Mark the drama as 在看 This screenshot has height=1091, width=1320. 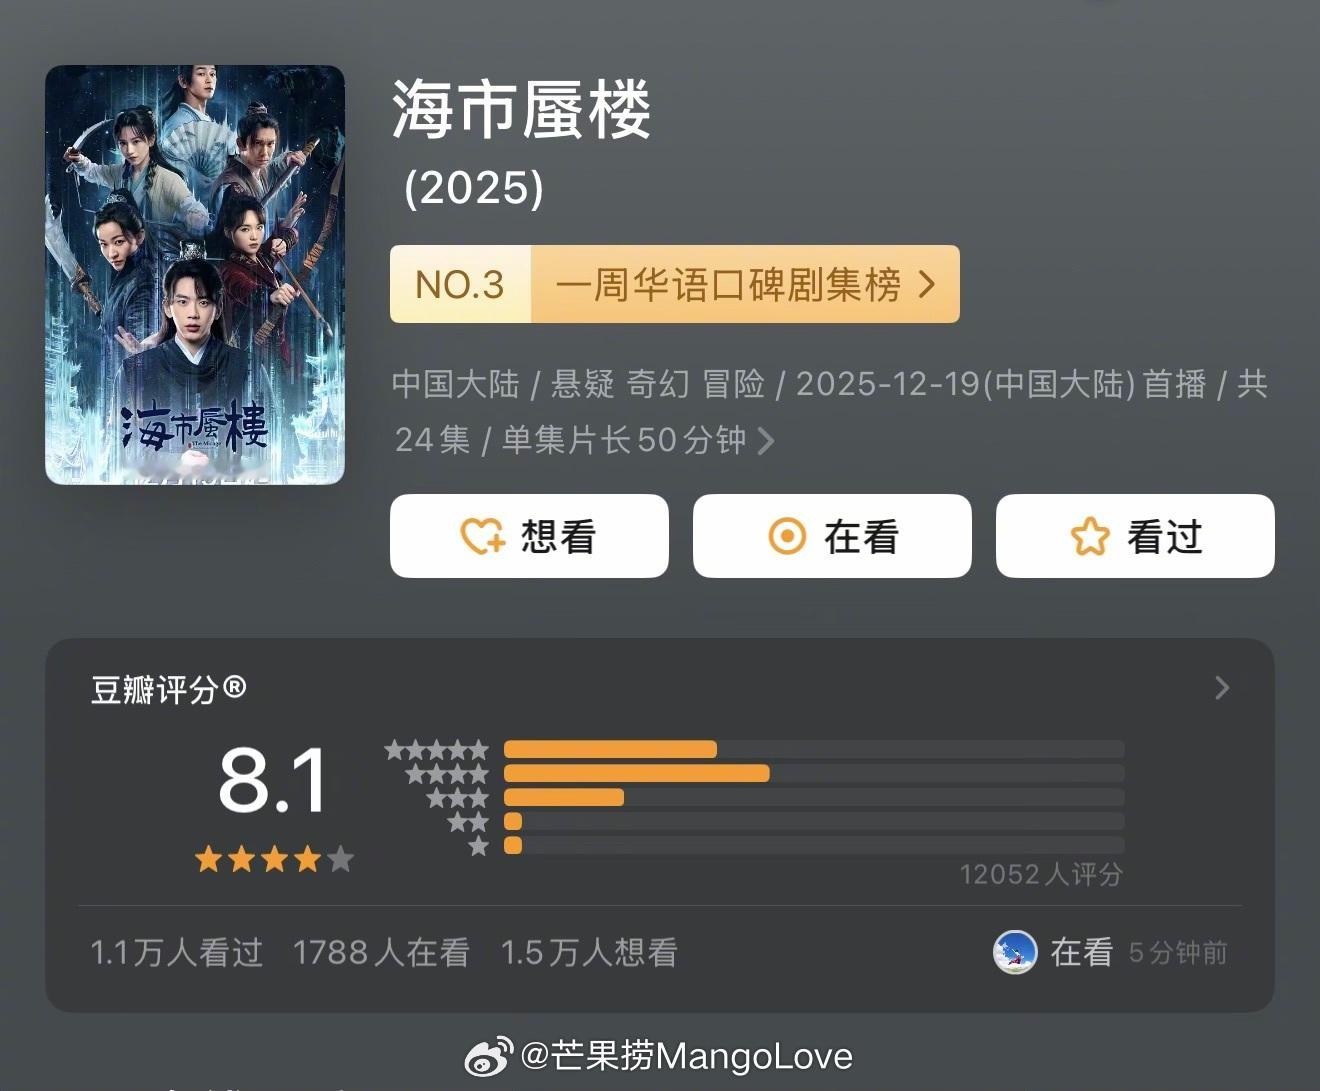[x=832, y=536]
